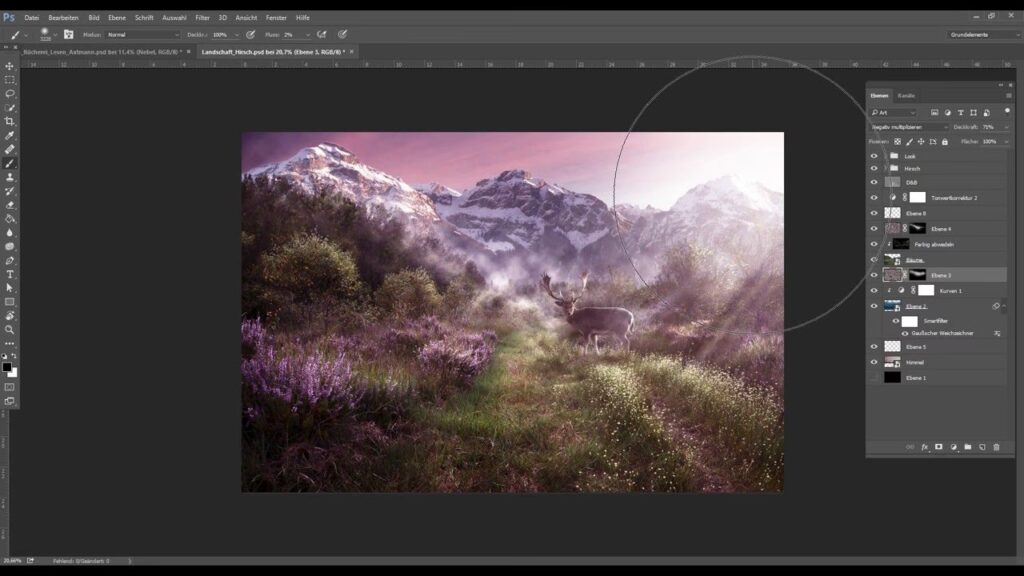Screen dimensions: 1024x576
Task: Show the hidden Ebene 1 layer
Action: pyautogui.click(x=874, y=378)
